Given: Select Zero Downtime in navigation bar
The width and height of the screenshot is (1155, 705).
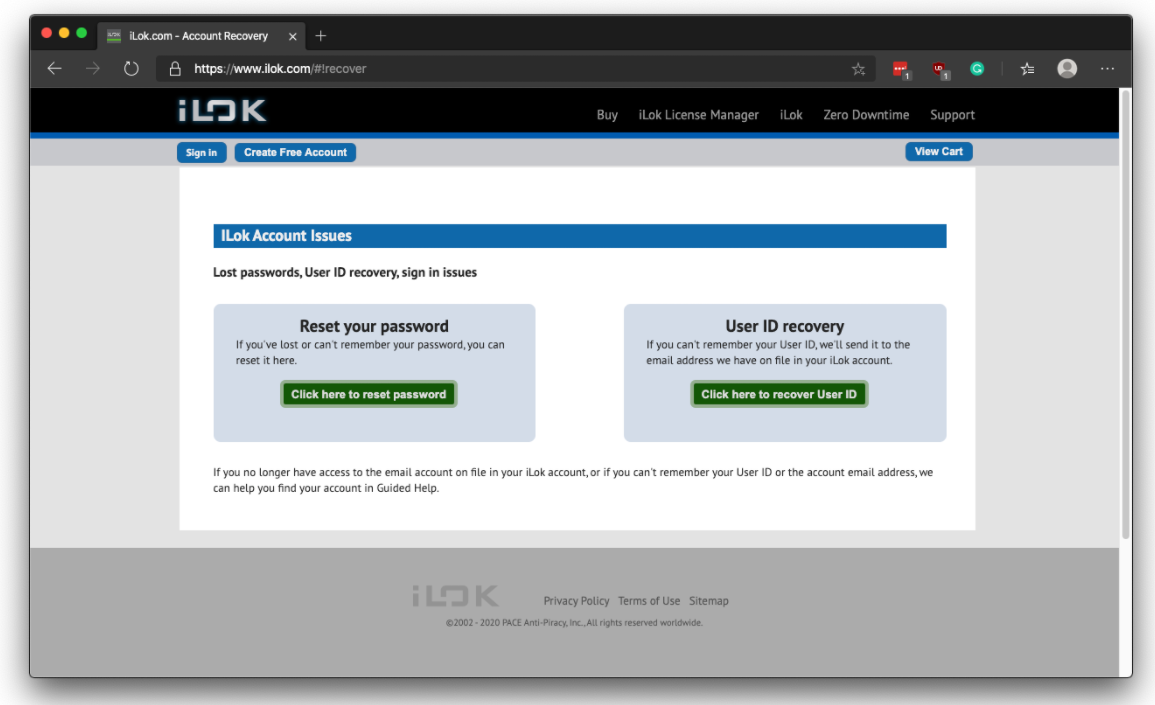Looking at the screenshot, I should [866, 115].
